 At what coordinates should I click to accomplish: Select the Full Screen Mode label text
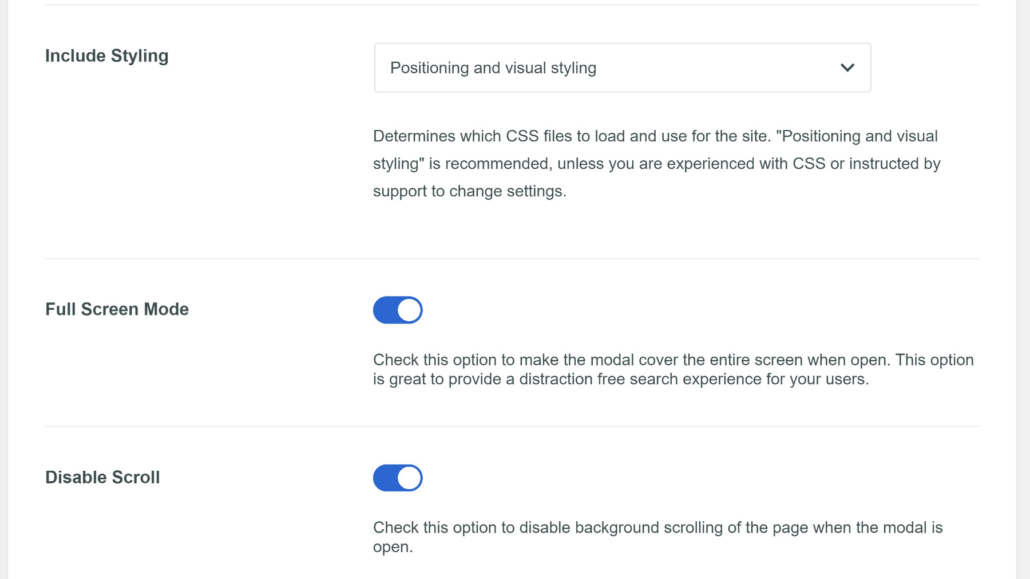pyautogui.click(x=116, y=309)
